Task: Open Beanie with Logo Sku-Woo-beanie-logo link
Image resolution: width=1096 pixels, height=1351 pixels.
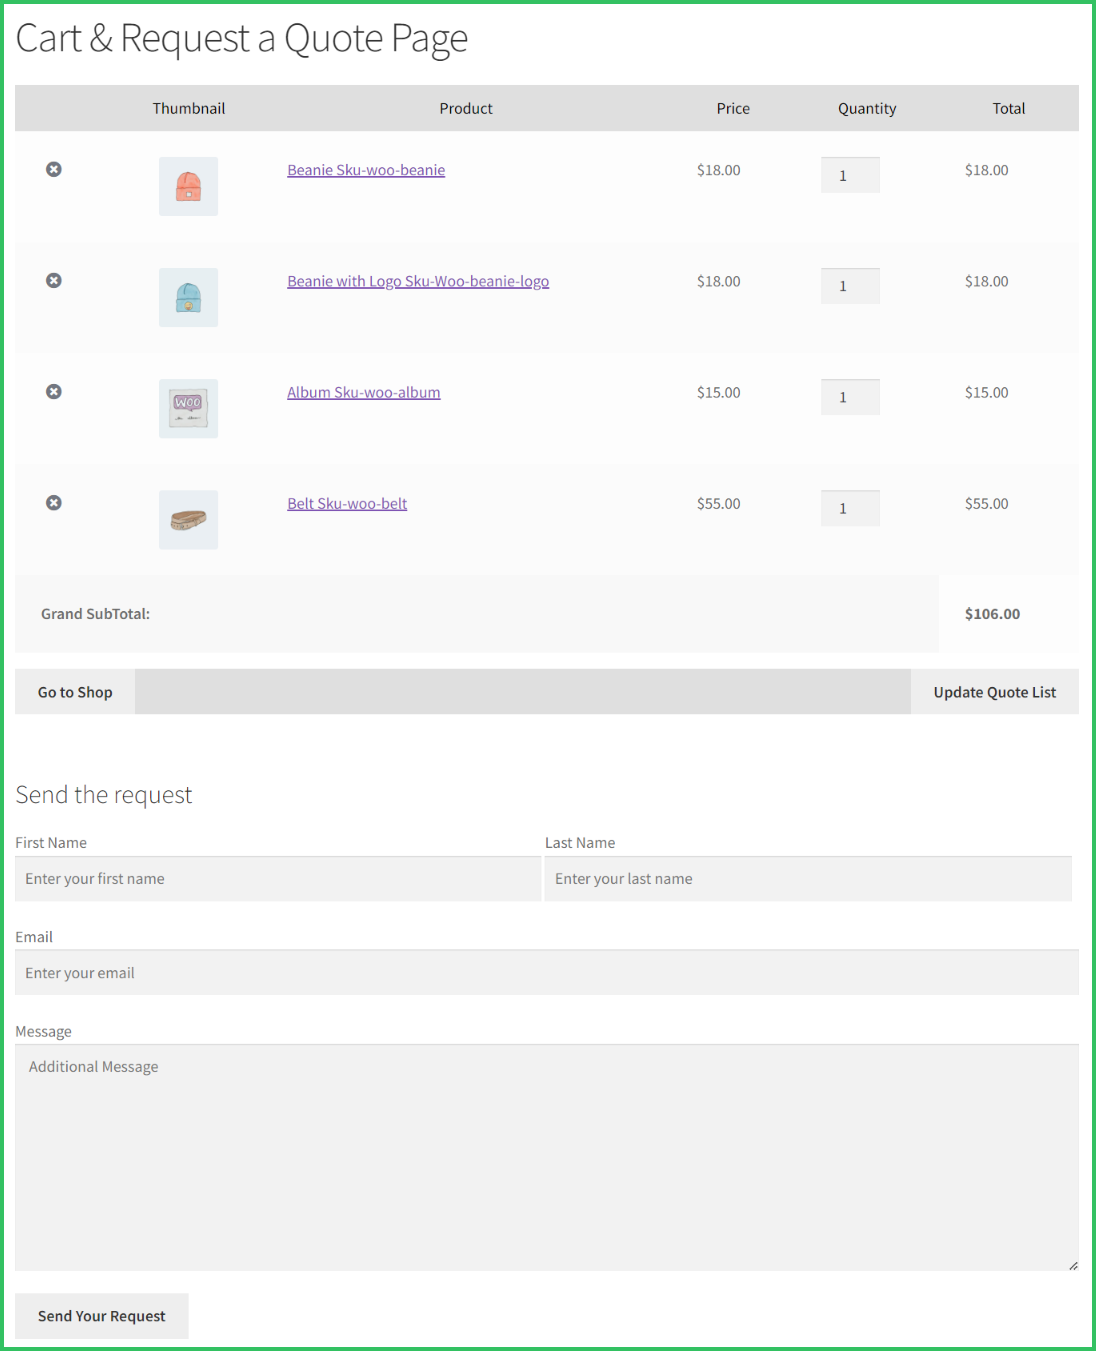Action: 418,281
